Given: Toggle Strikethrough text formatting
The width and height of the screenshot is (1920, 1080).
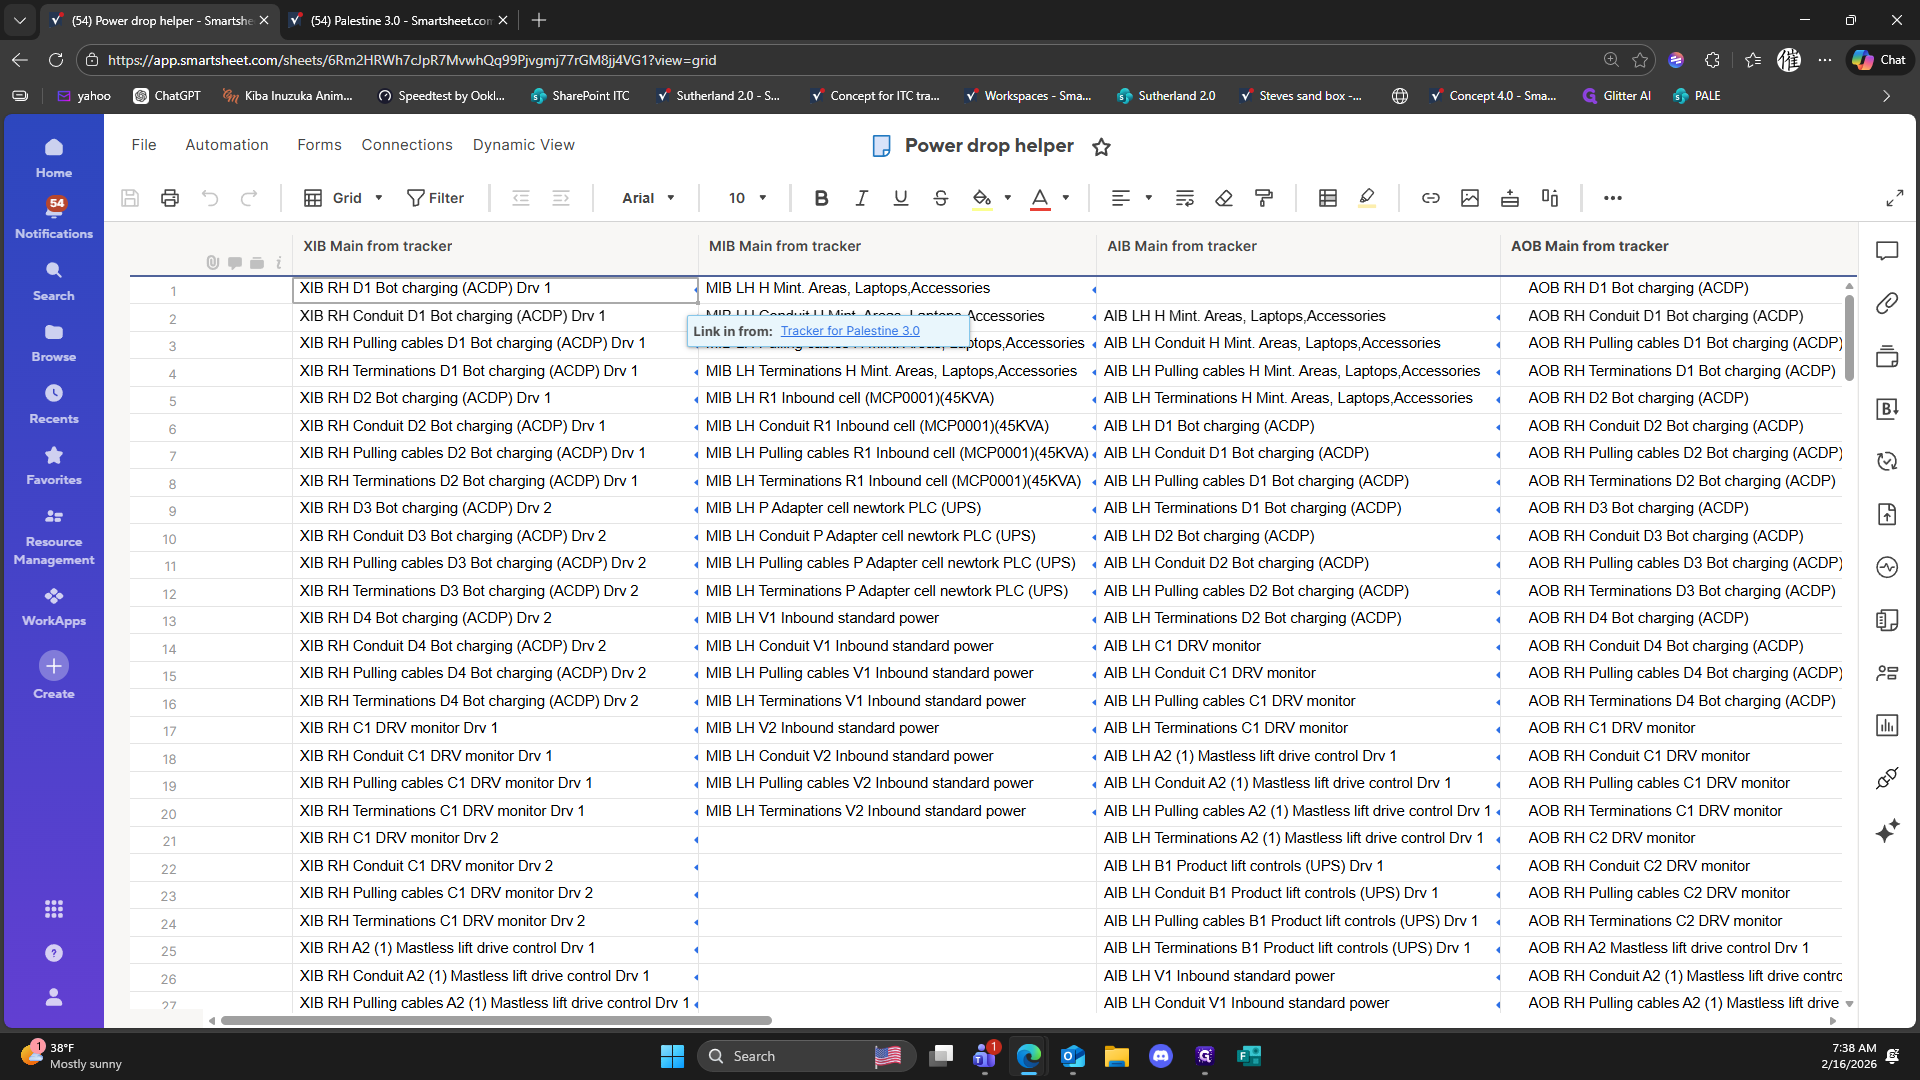Looking at the screenshot, I should pyautogui.click(x=940, y=198).
